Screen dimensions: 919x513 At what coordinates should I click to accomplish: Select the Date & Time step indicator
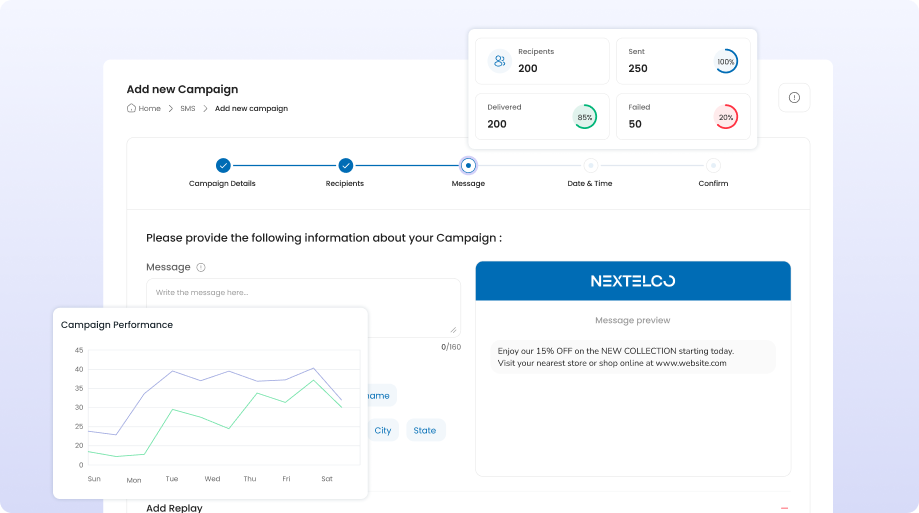[x=590, y=166]
